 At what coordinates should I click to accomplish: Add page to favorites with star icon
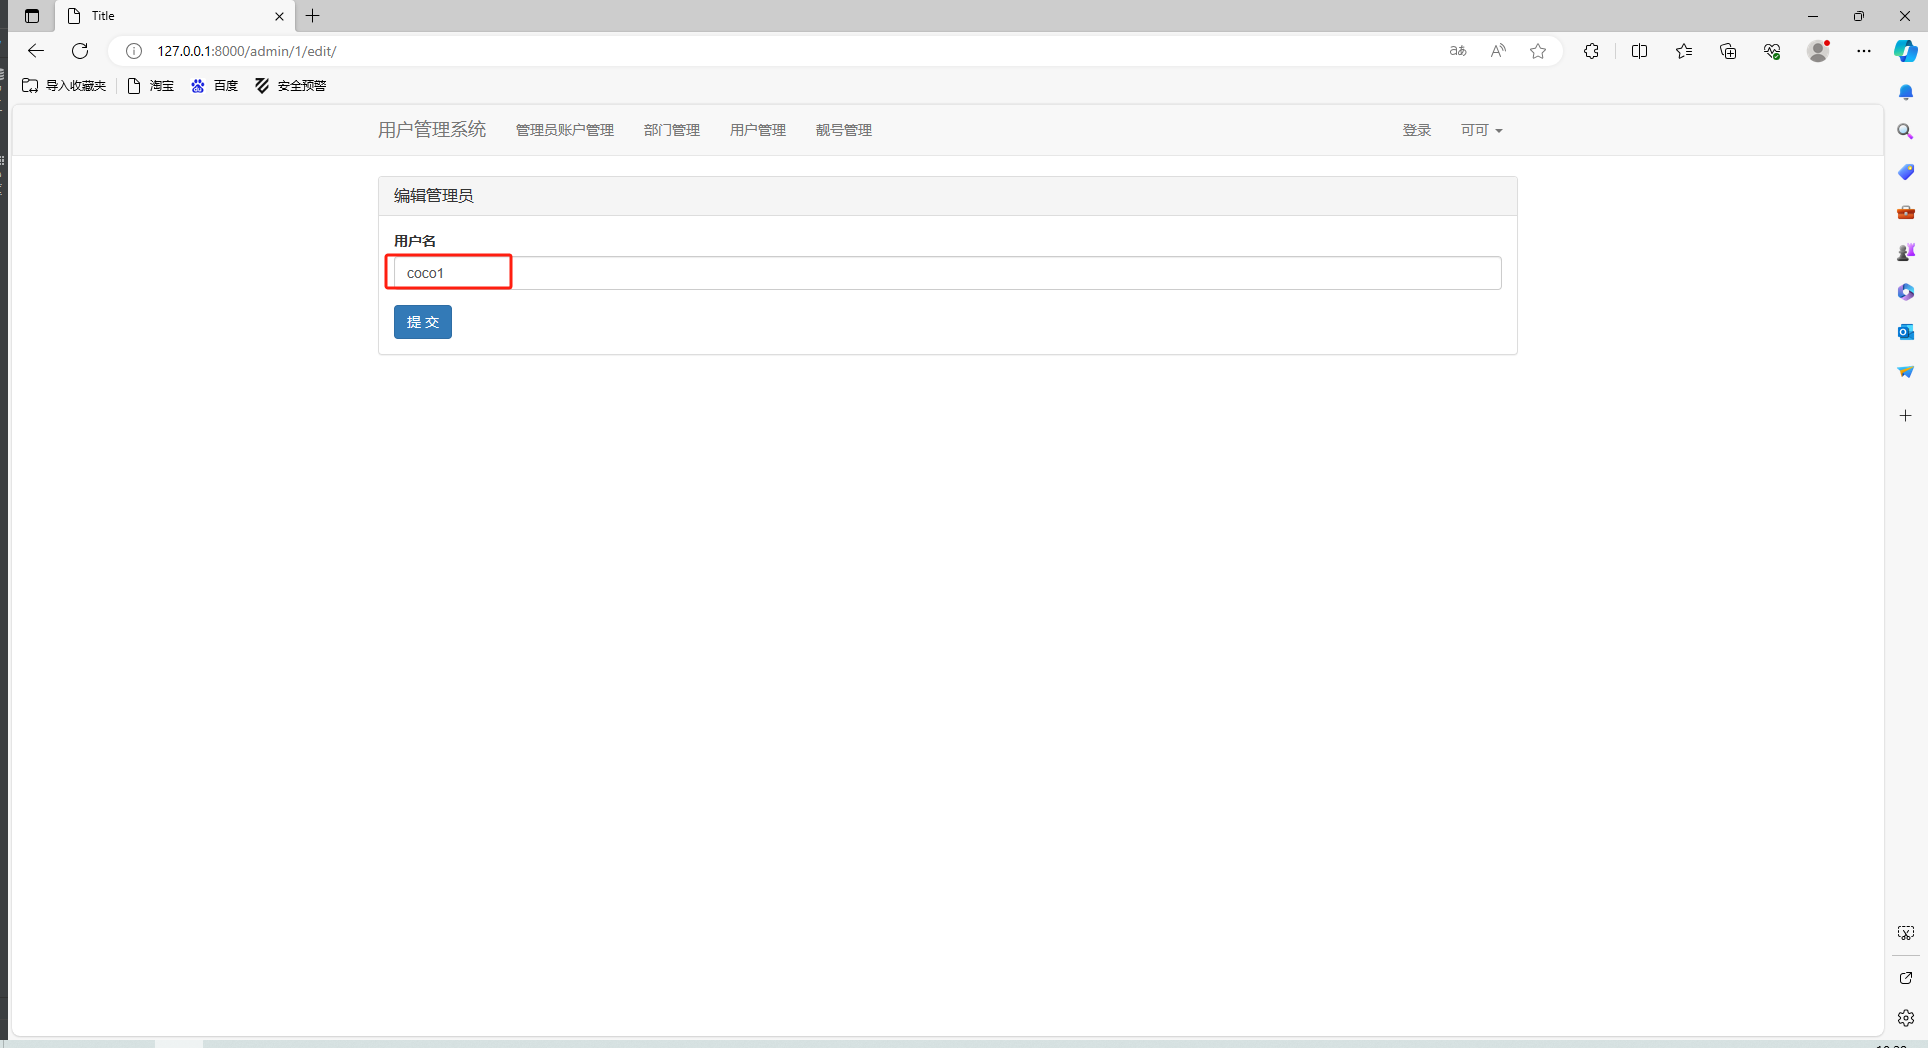[x=1538, y=51]
